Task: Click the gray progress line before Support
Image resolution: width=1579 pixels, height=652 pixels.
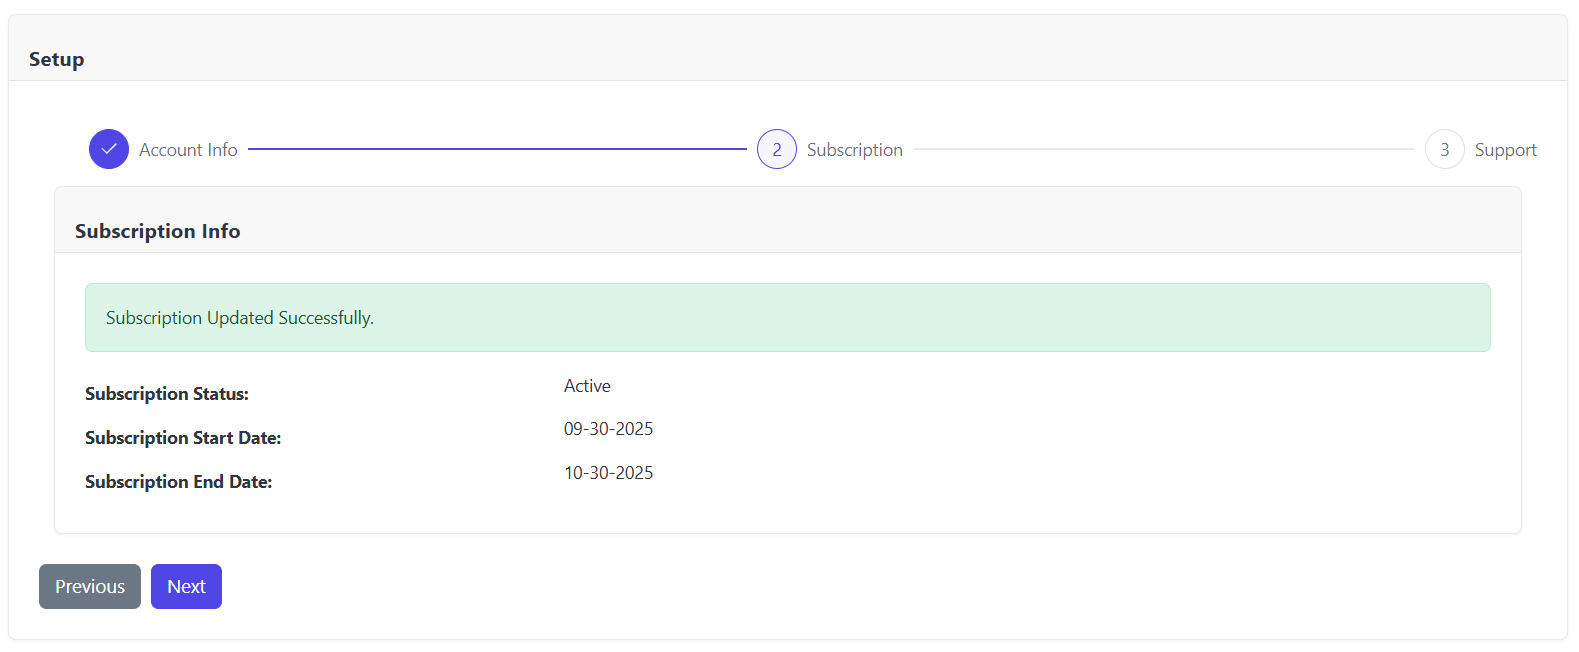Action: point(1163,149)
